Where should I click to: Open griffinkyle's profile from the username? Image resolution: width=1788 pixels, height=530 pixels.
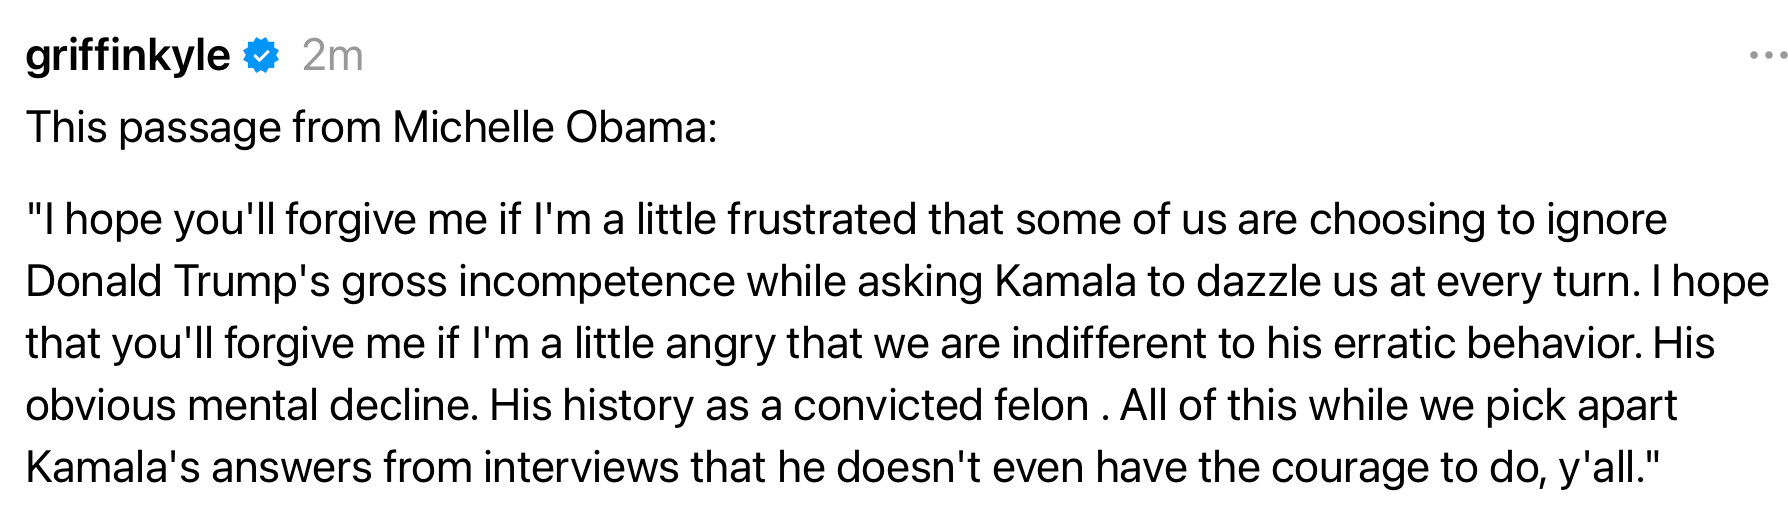click(x=128, y=56)
